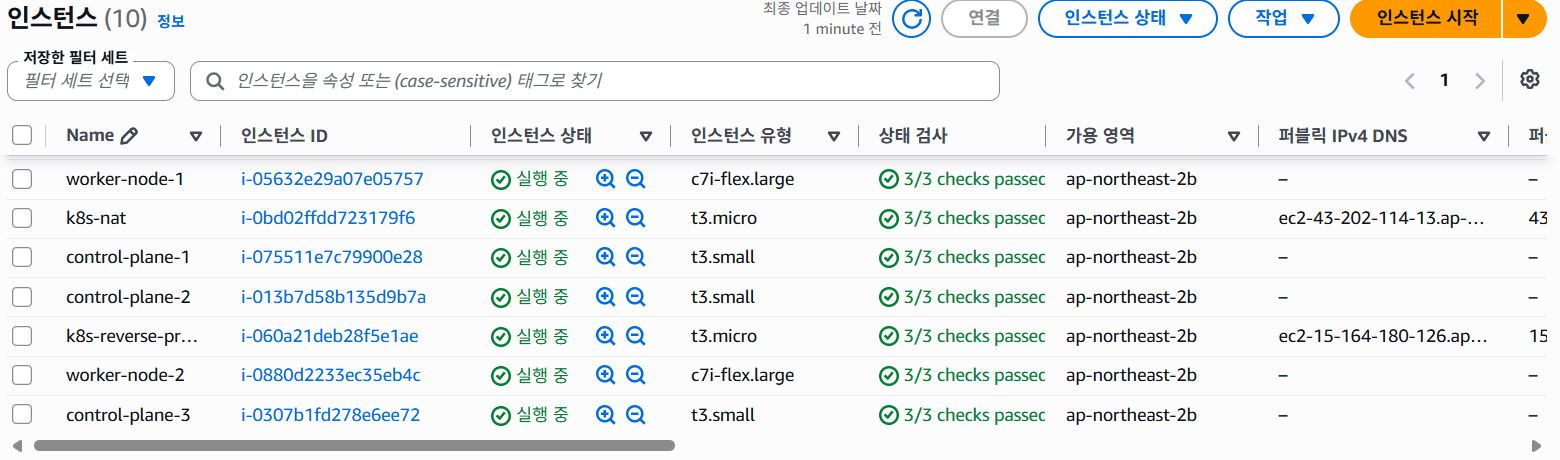Click 3/3 checks passed for control-plane-3

(x=962, y=414)
